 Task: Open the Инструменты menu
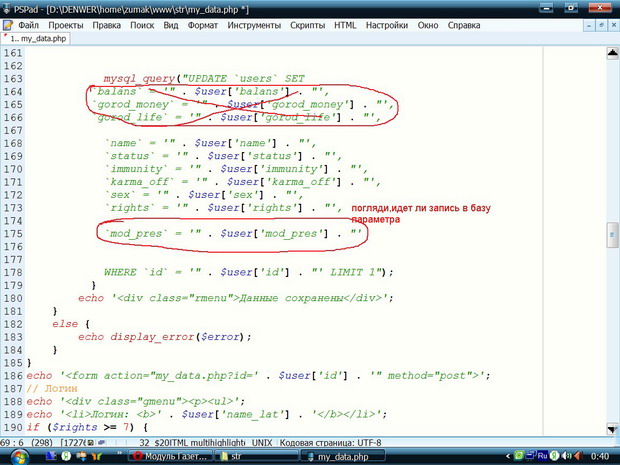tap(254, 22)
